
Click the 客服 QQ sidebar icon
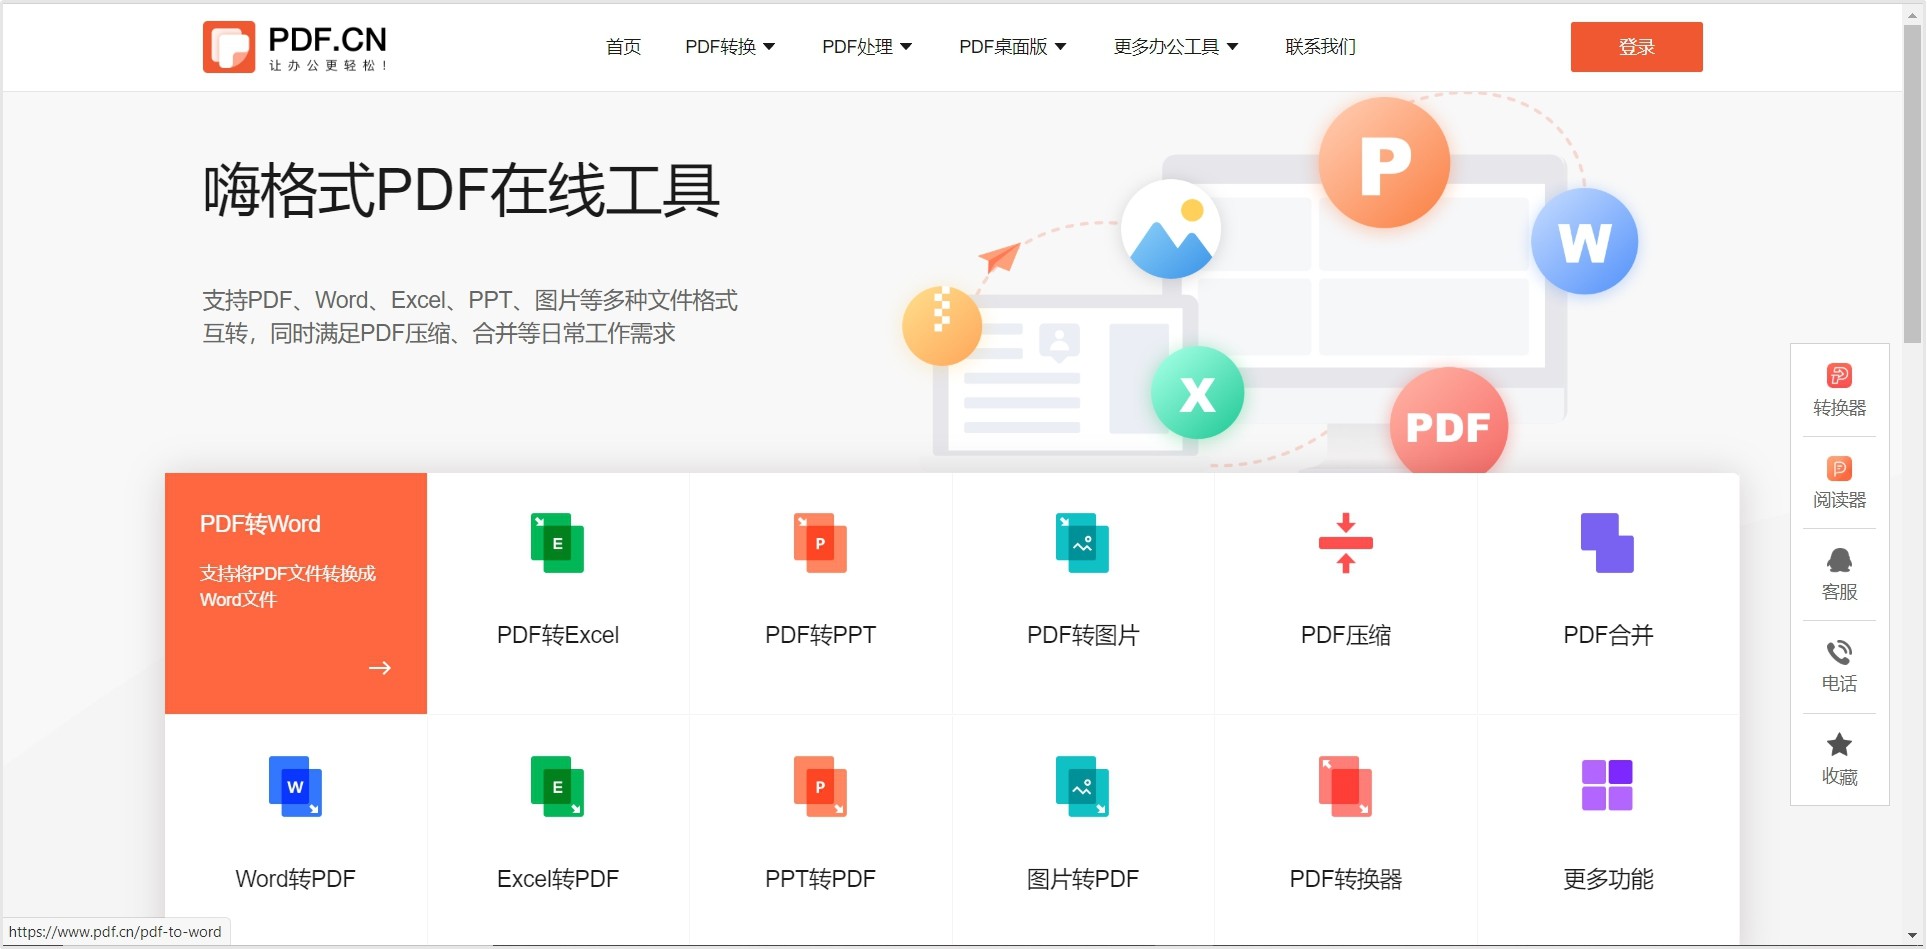(1839, 560)
